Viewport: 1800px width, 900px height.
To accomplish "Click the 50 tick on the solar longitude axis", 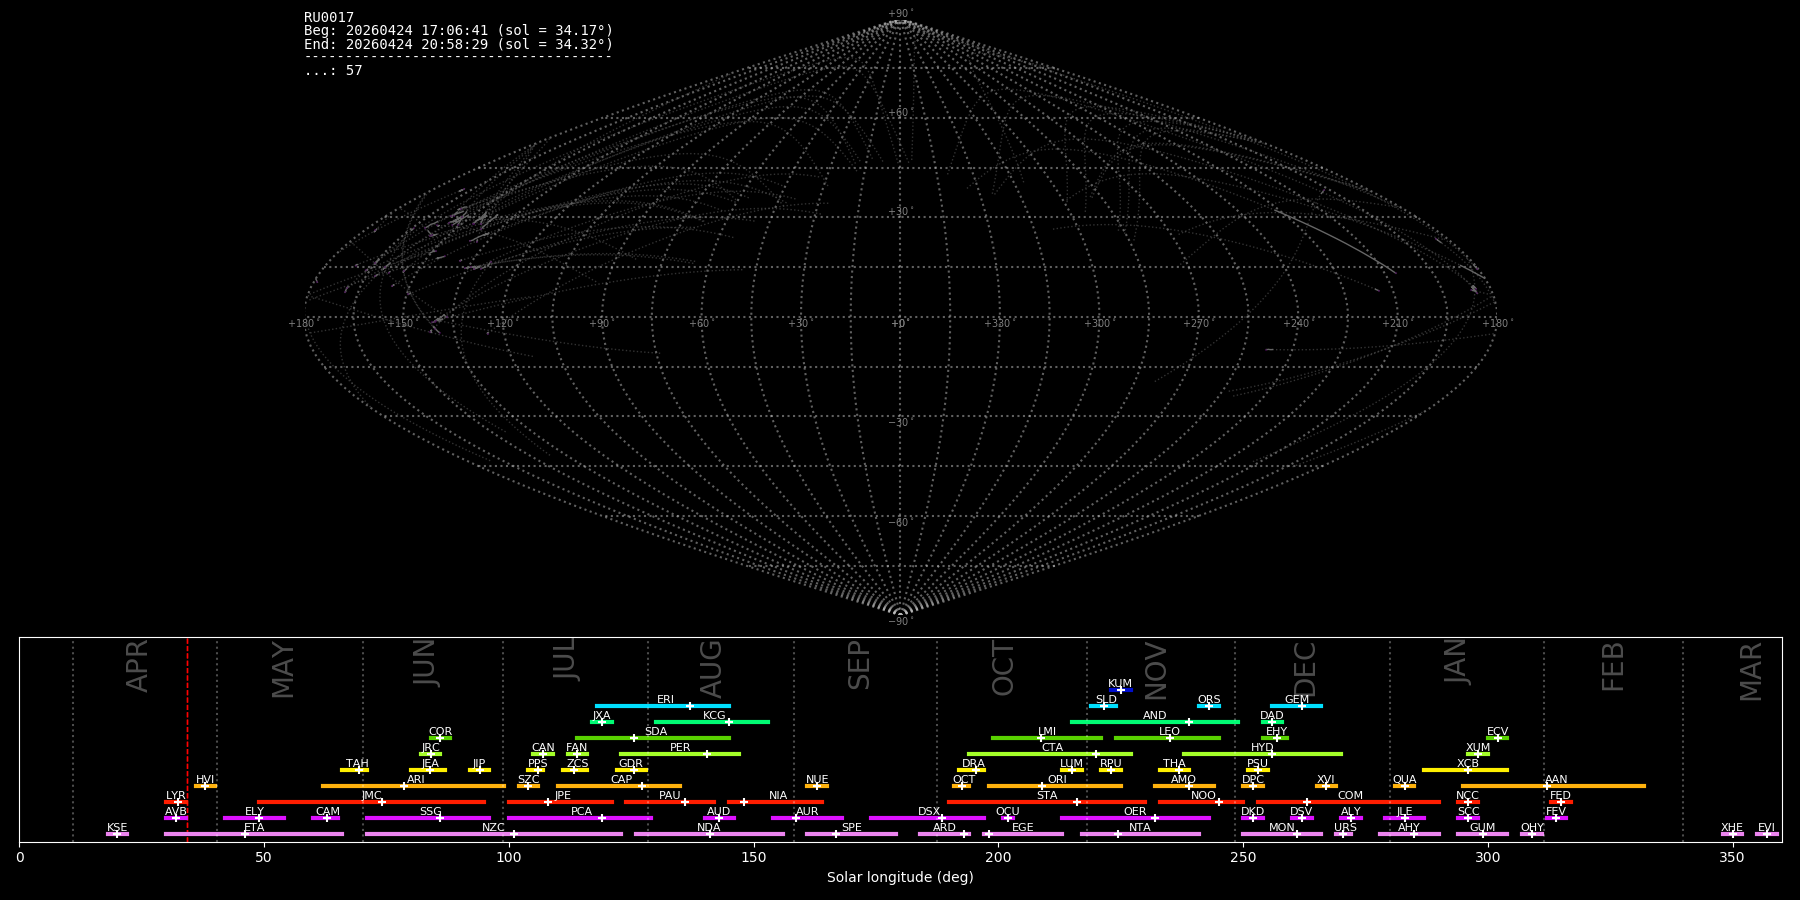I will [264, 857].
